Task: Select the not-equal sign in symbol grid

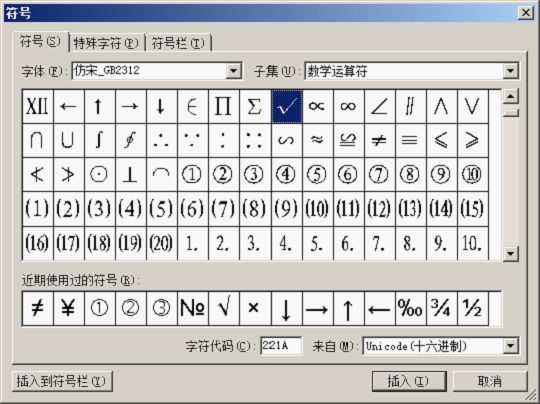Action: [380, 141]
